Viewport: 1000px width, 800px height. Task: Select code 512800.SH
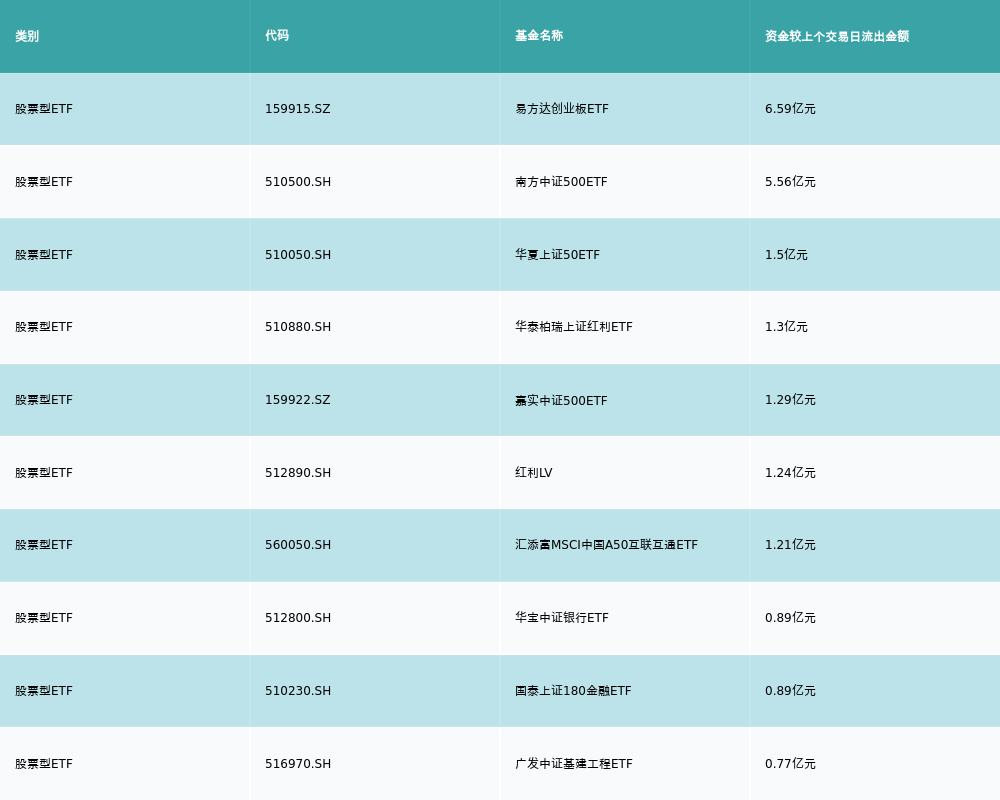tap(298, 618)
